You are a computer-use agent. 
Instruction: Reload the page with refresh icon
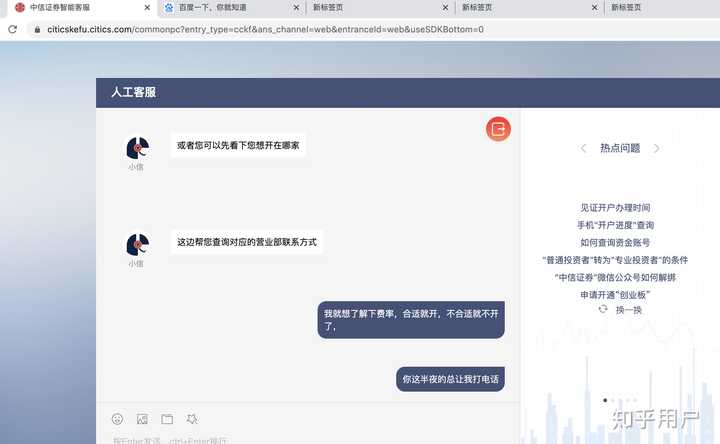[x=13, y=29]
